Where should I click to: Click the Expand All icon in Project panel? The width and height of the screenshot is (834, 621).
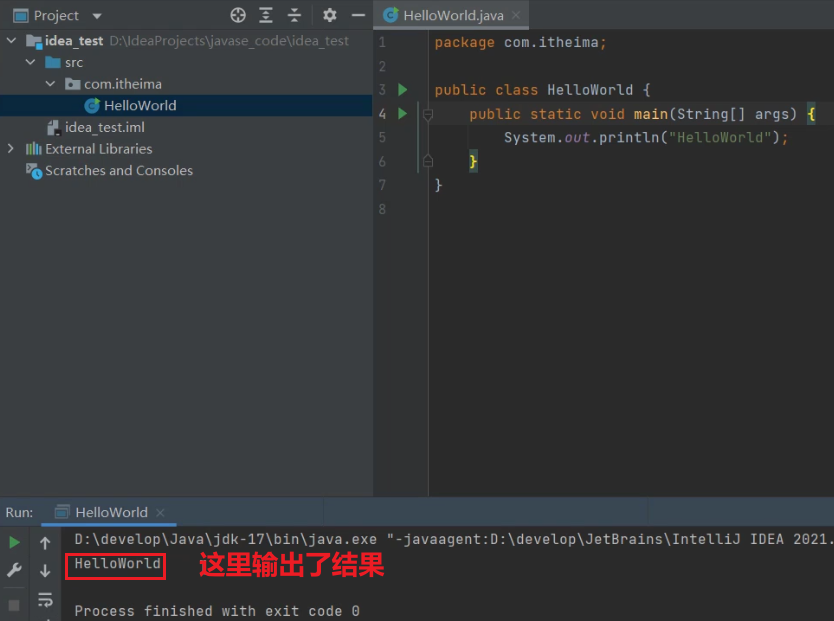(x=265, y=15)
